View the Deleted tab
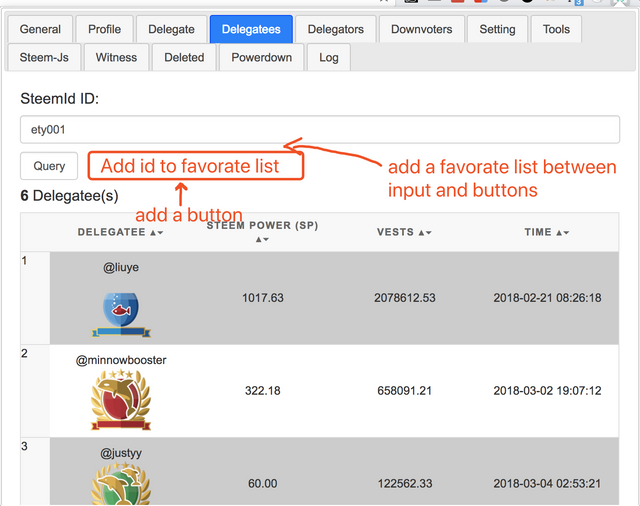640x506 pixels. [x=184, y=58]
